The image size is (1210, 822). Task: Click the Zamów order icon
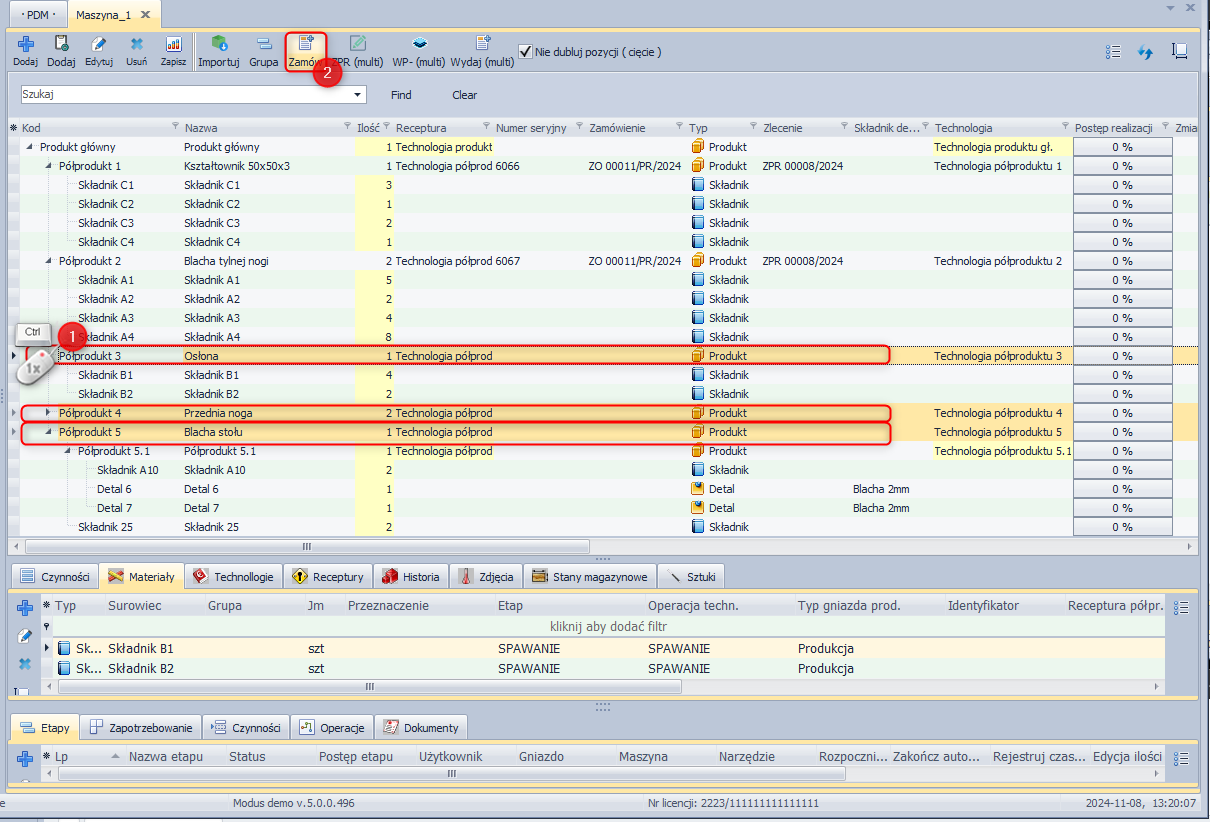click(x=306, y=44)
